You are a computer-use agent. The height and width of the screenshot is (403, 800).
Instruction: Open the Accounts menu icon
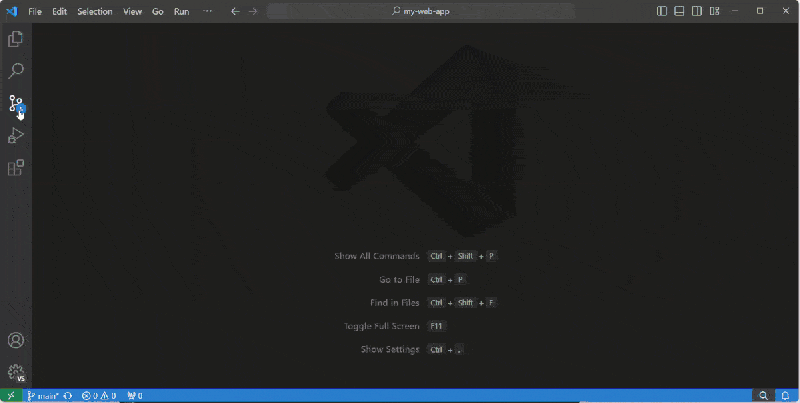[16, 340]
